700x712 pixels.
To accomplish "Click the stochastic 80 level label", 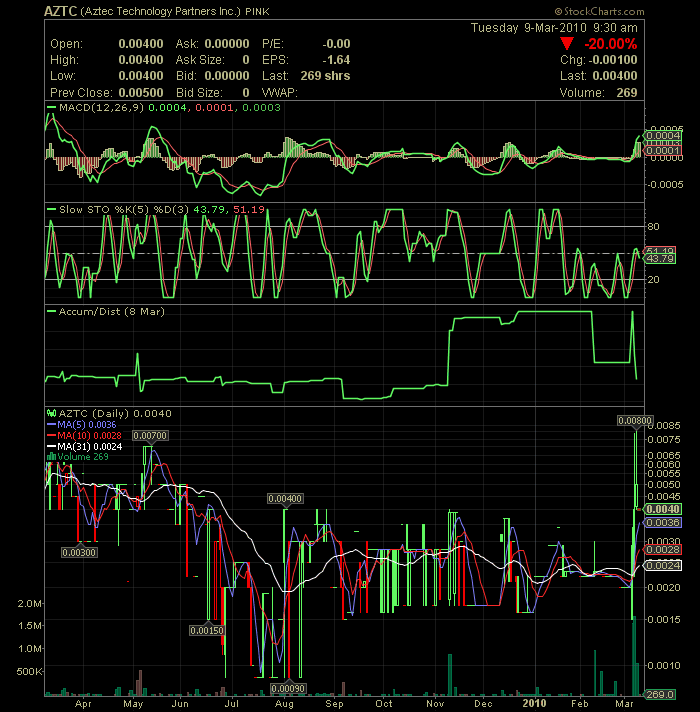I will click(653, 227).
